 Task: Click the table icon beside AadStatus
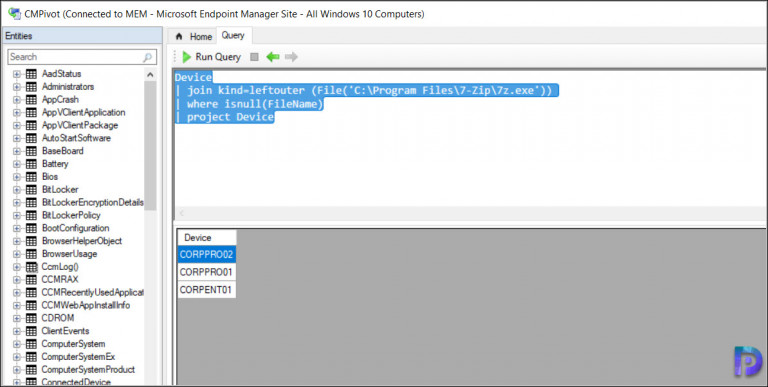(31, 74)
